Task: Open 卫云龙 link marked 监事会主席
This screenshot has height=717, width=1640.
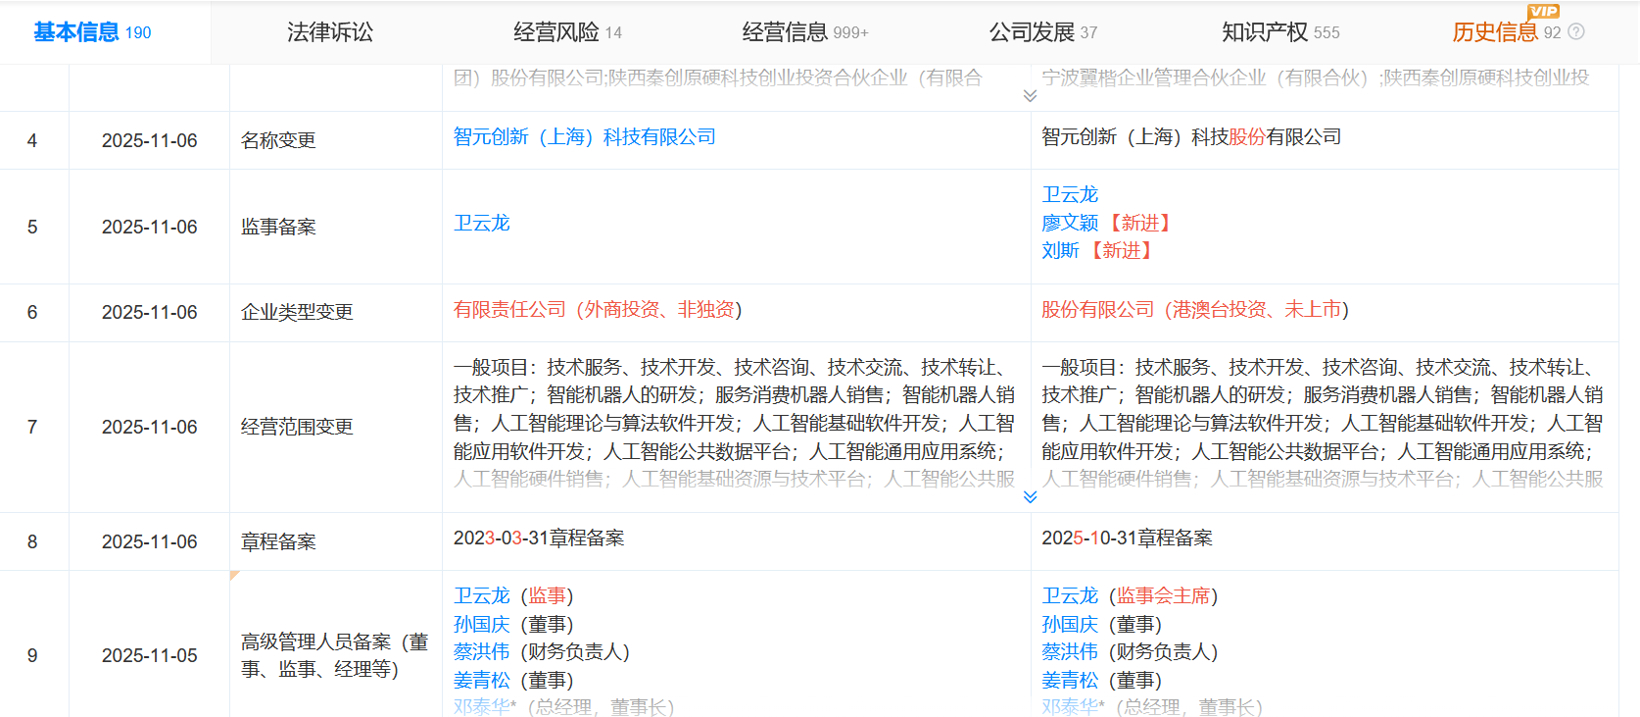Action: click(1070, 596)
